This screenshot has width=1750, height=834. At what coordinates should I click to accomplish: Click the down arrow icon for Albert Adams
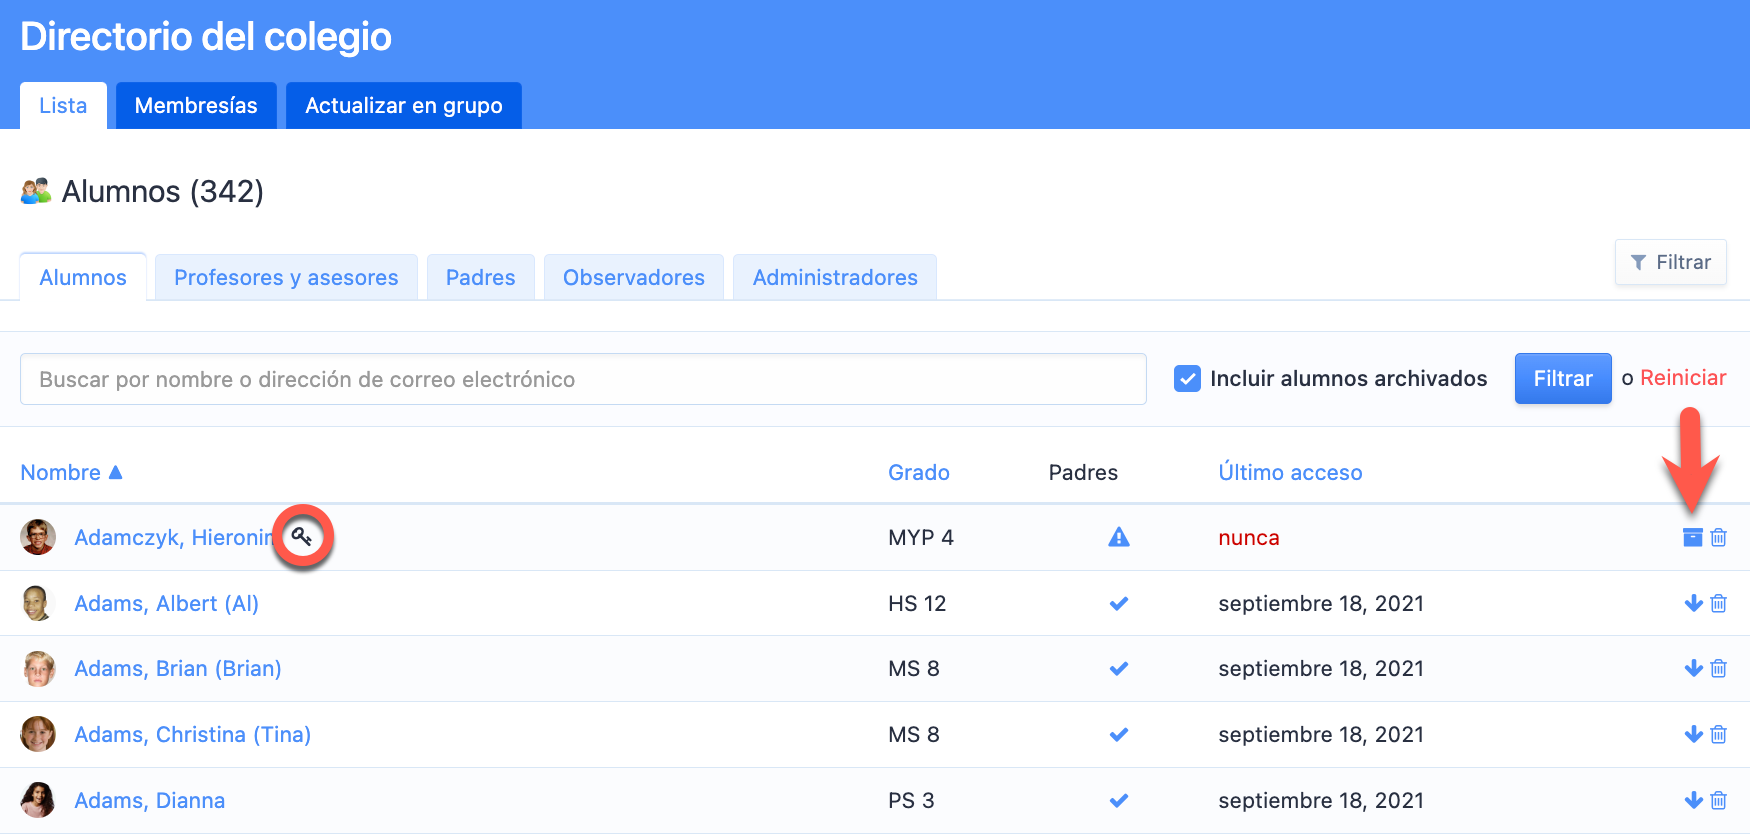click(x=1693, y=603)
